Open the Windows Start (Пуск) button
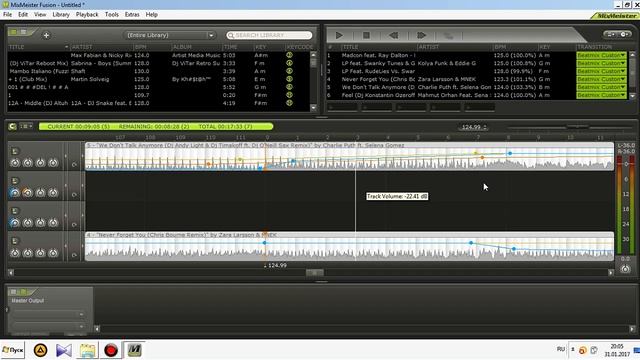Image resolution: width=640 pixels, height=360 pixels. [x=13, y=350]
